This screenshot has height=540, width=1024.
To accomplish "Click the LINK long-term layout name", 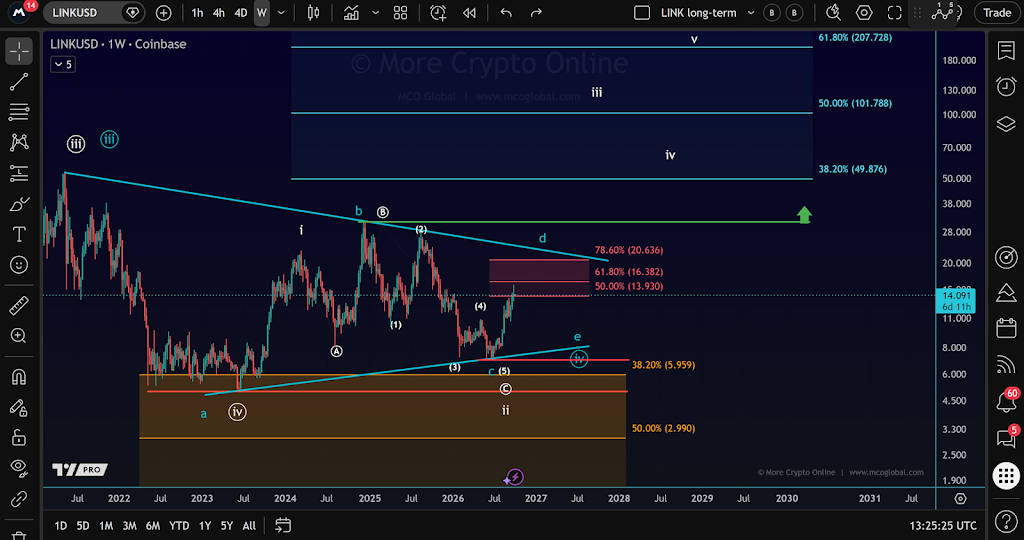I will (x=698, y=12).
